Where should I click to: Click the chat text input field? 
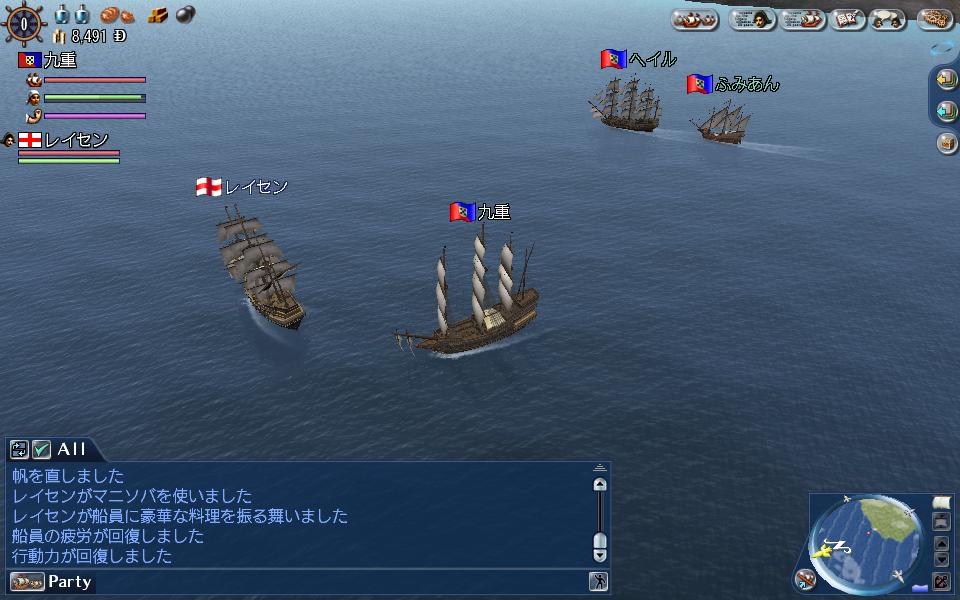pos(342,582)
